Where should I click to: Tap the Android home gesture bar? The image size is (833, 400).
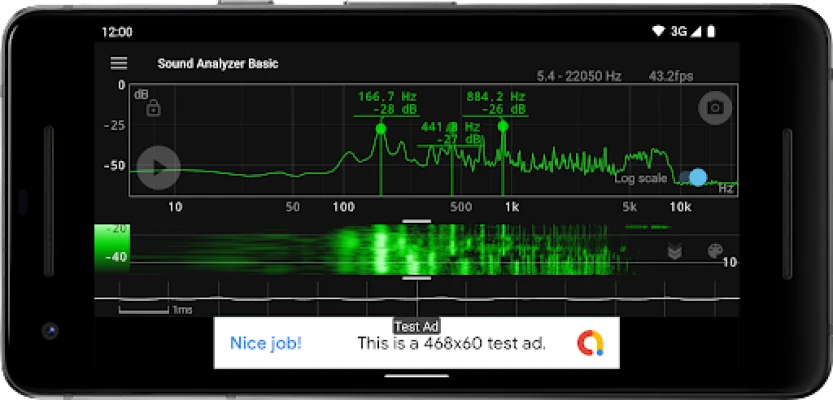tap(416, 376)
